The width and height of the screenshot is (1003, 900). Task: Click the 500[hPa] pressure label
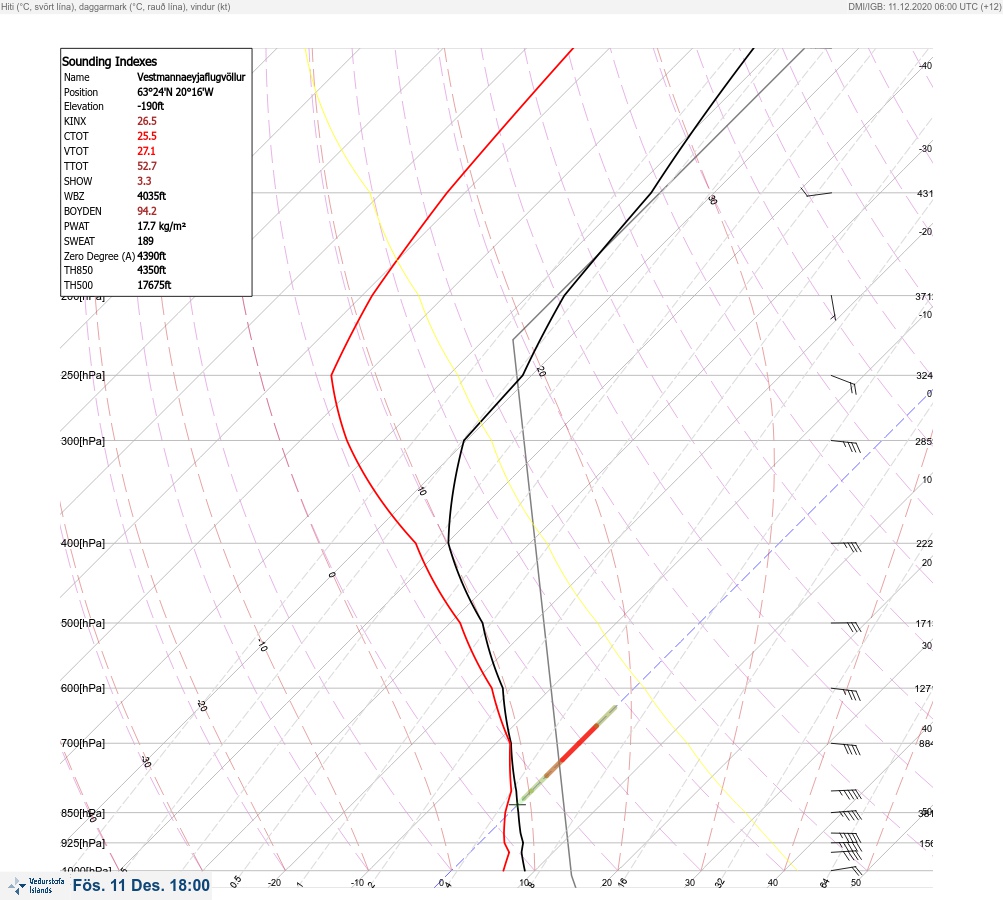tap(83, 623)
